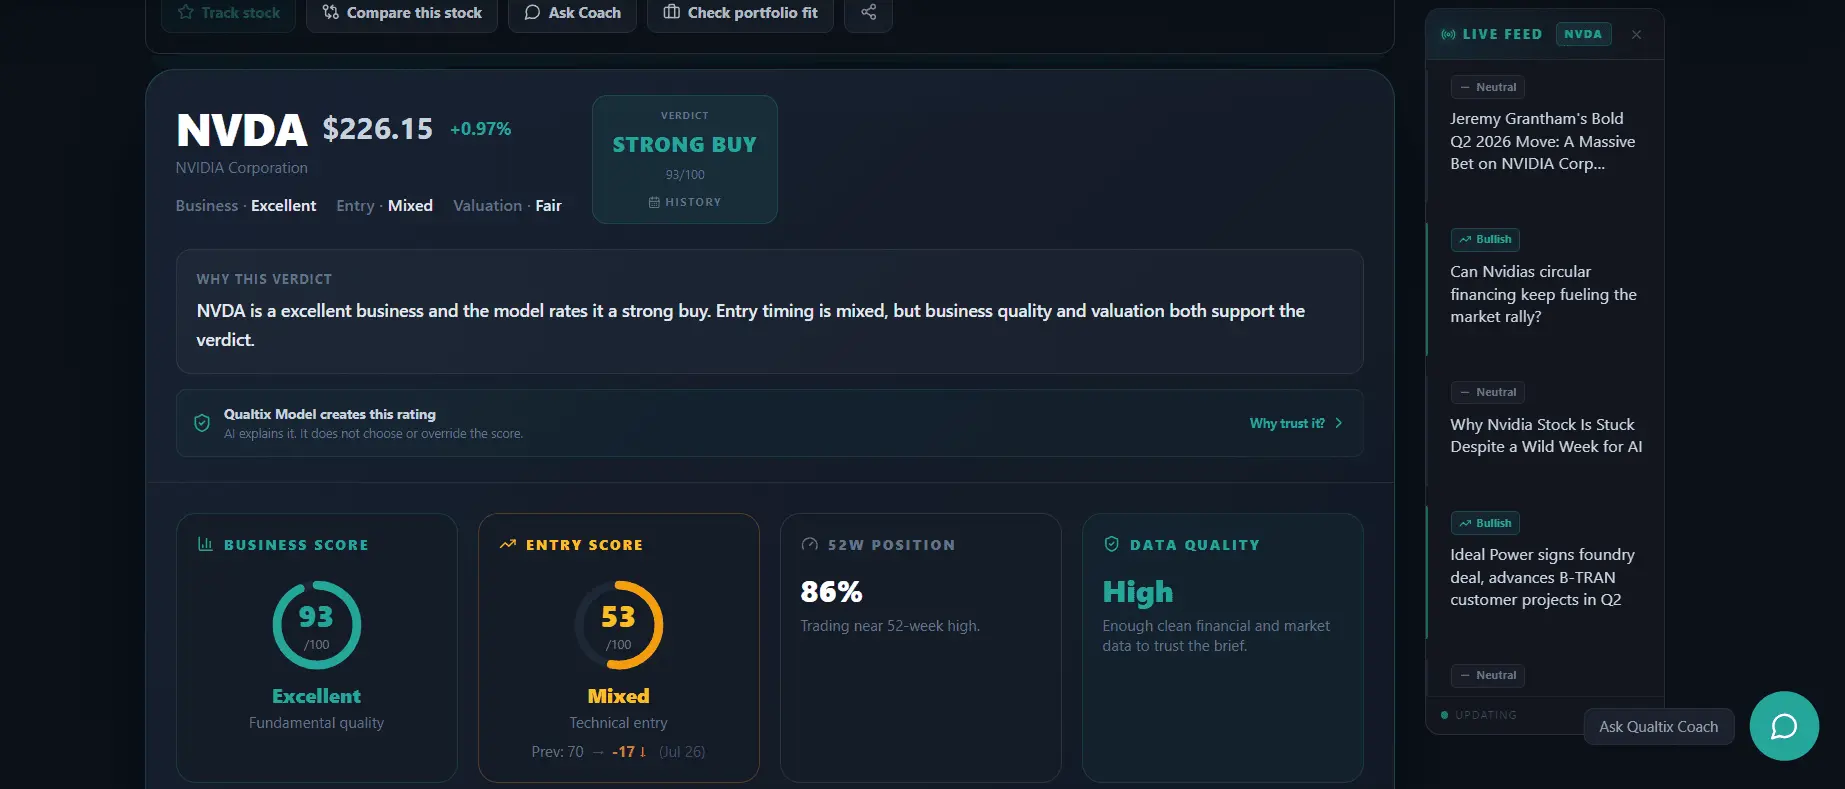Click the calendar icon next to HISTORY
1845x789 pixels.
[x=654, y=202]
